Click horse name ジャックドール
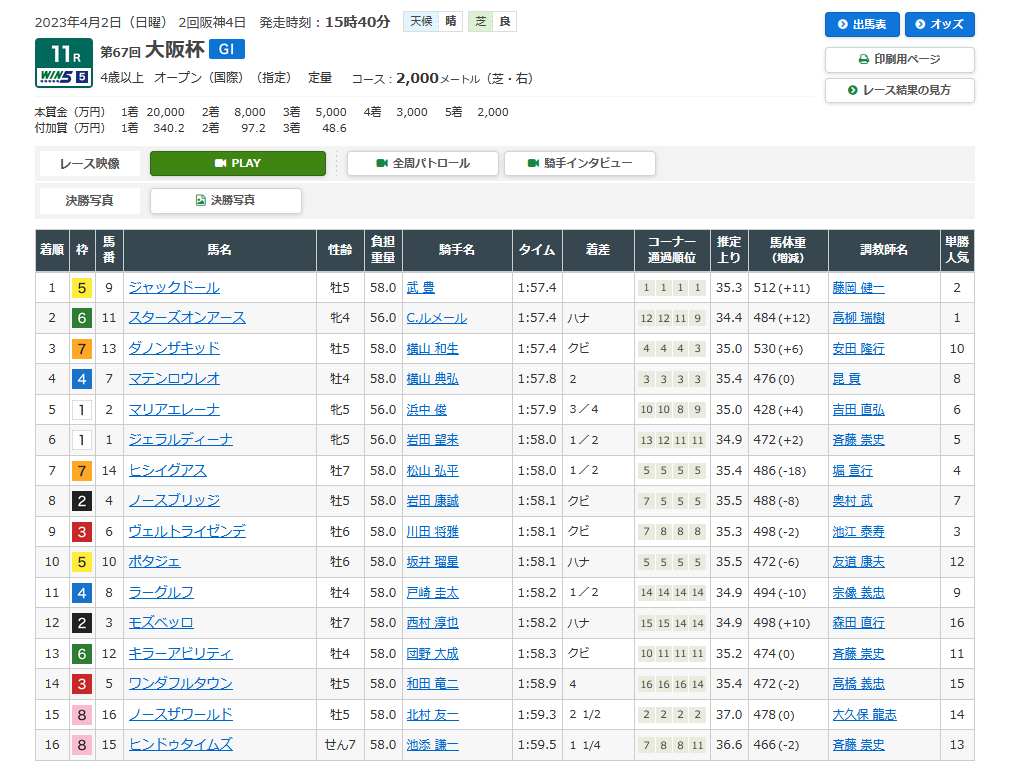Screen dimensions: 1010x775 pos(174,287)
